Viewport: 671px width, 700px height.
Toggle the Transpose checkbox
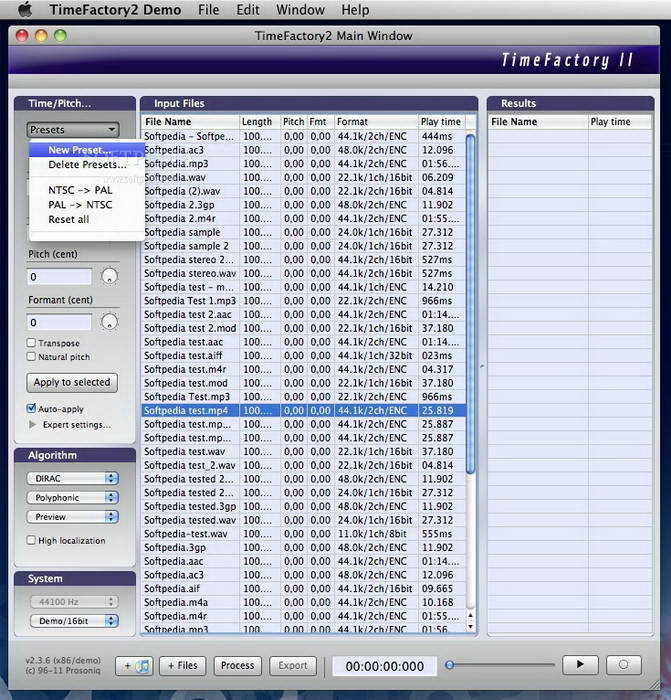tap(31, 343)
